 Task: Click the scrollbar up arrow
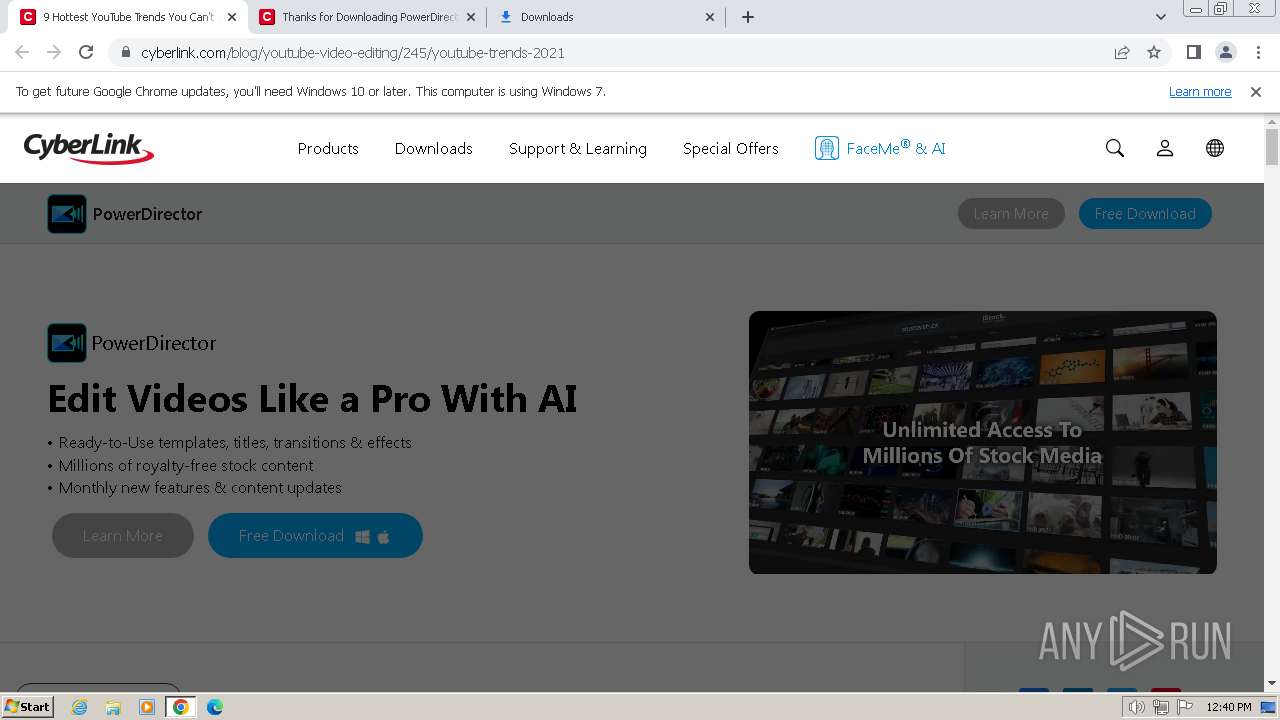1272,120
